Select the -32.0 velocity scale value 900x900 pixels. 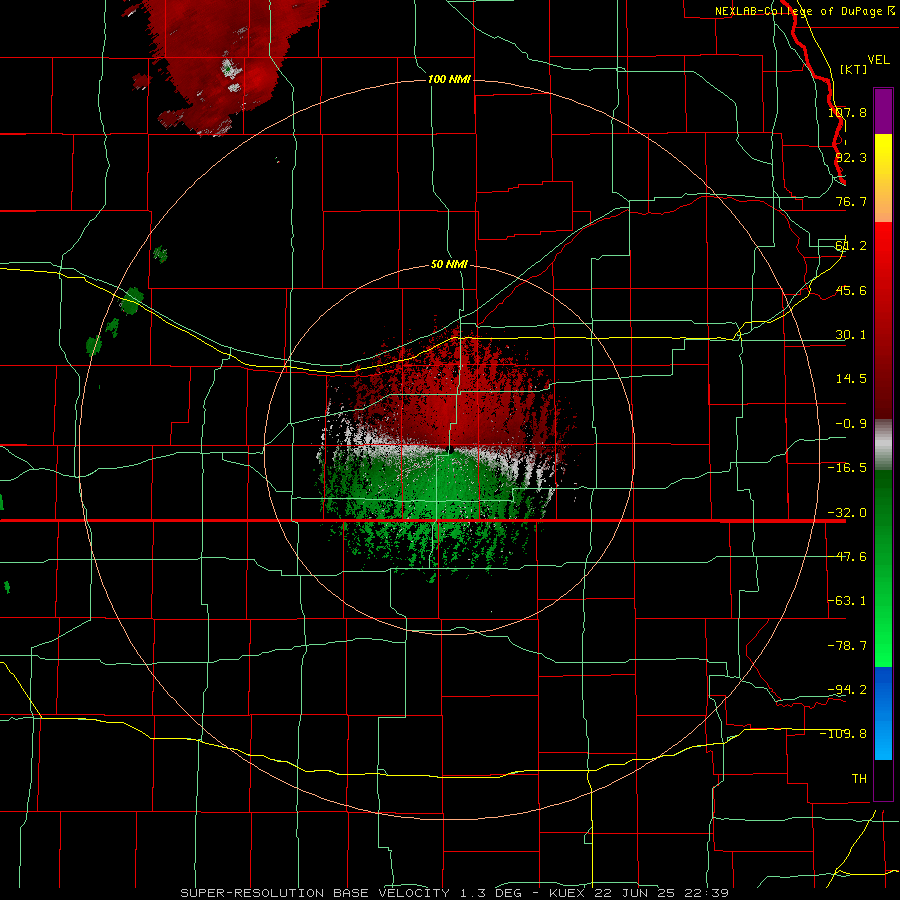click(x=847, y=513)
